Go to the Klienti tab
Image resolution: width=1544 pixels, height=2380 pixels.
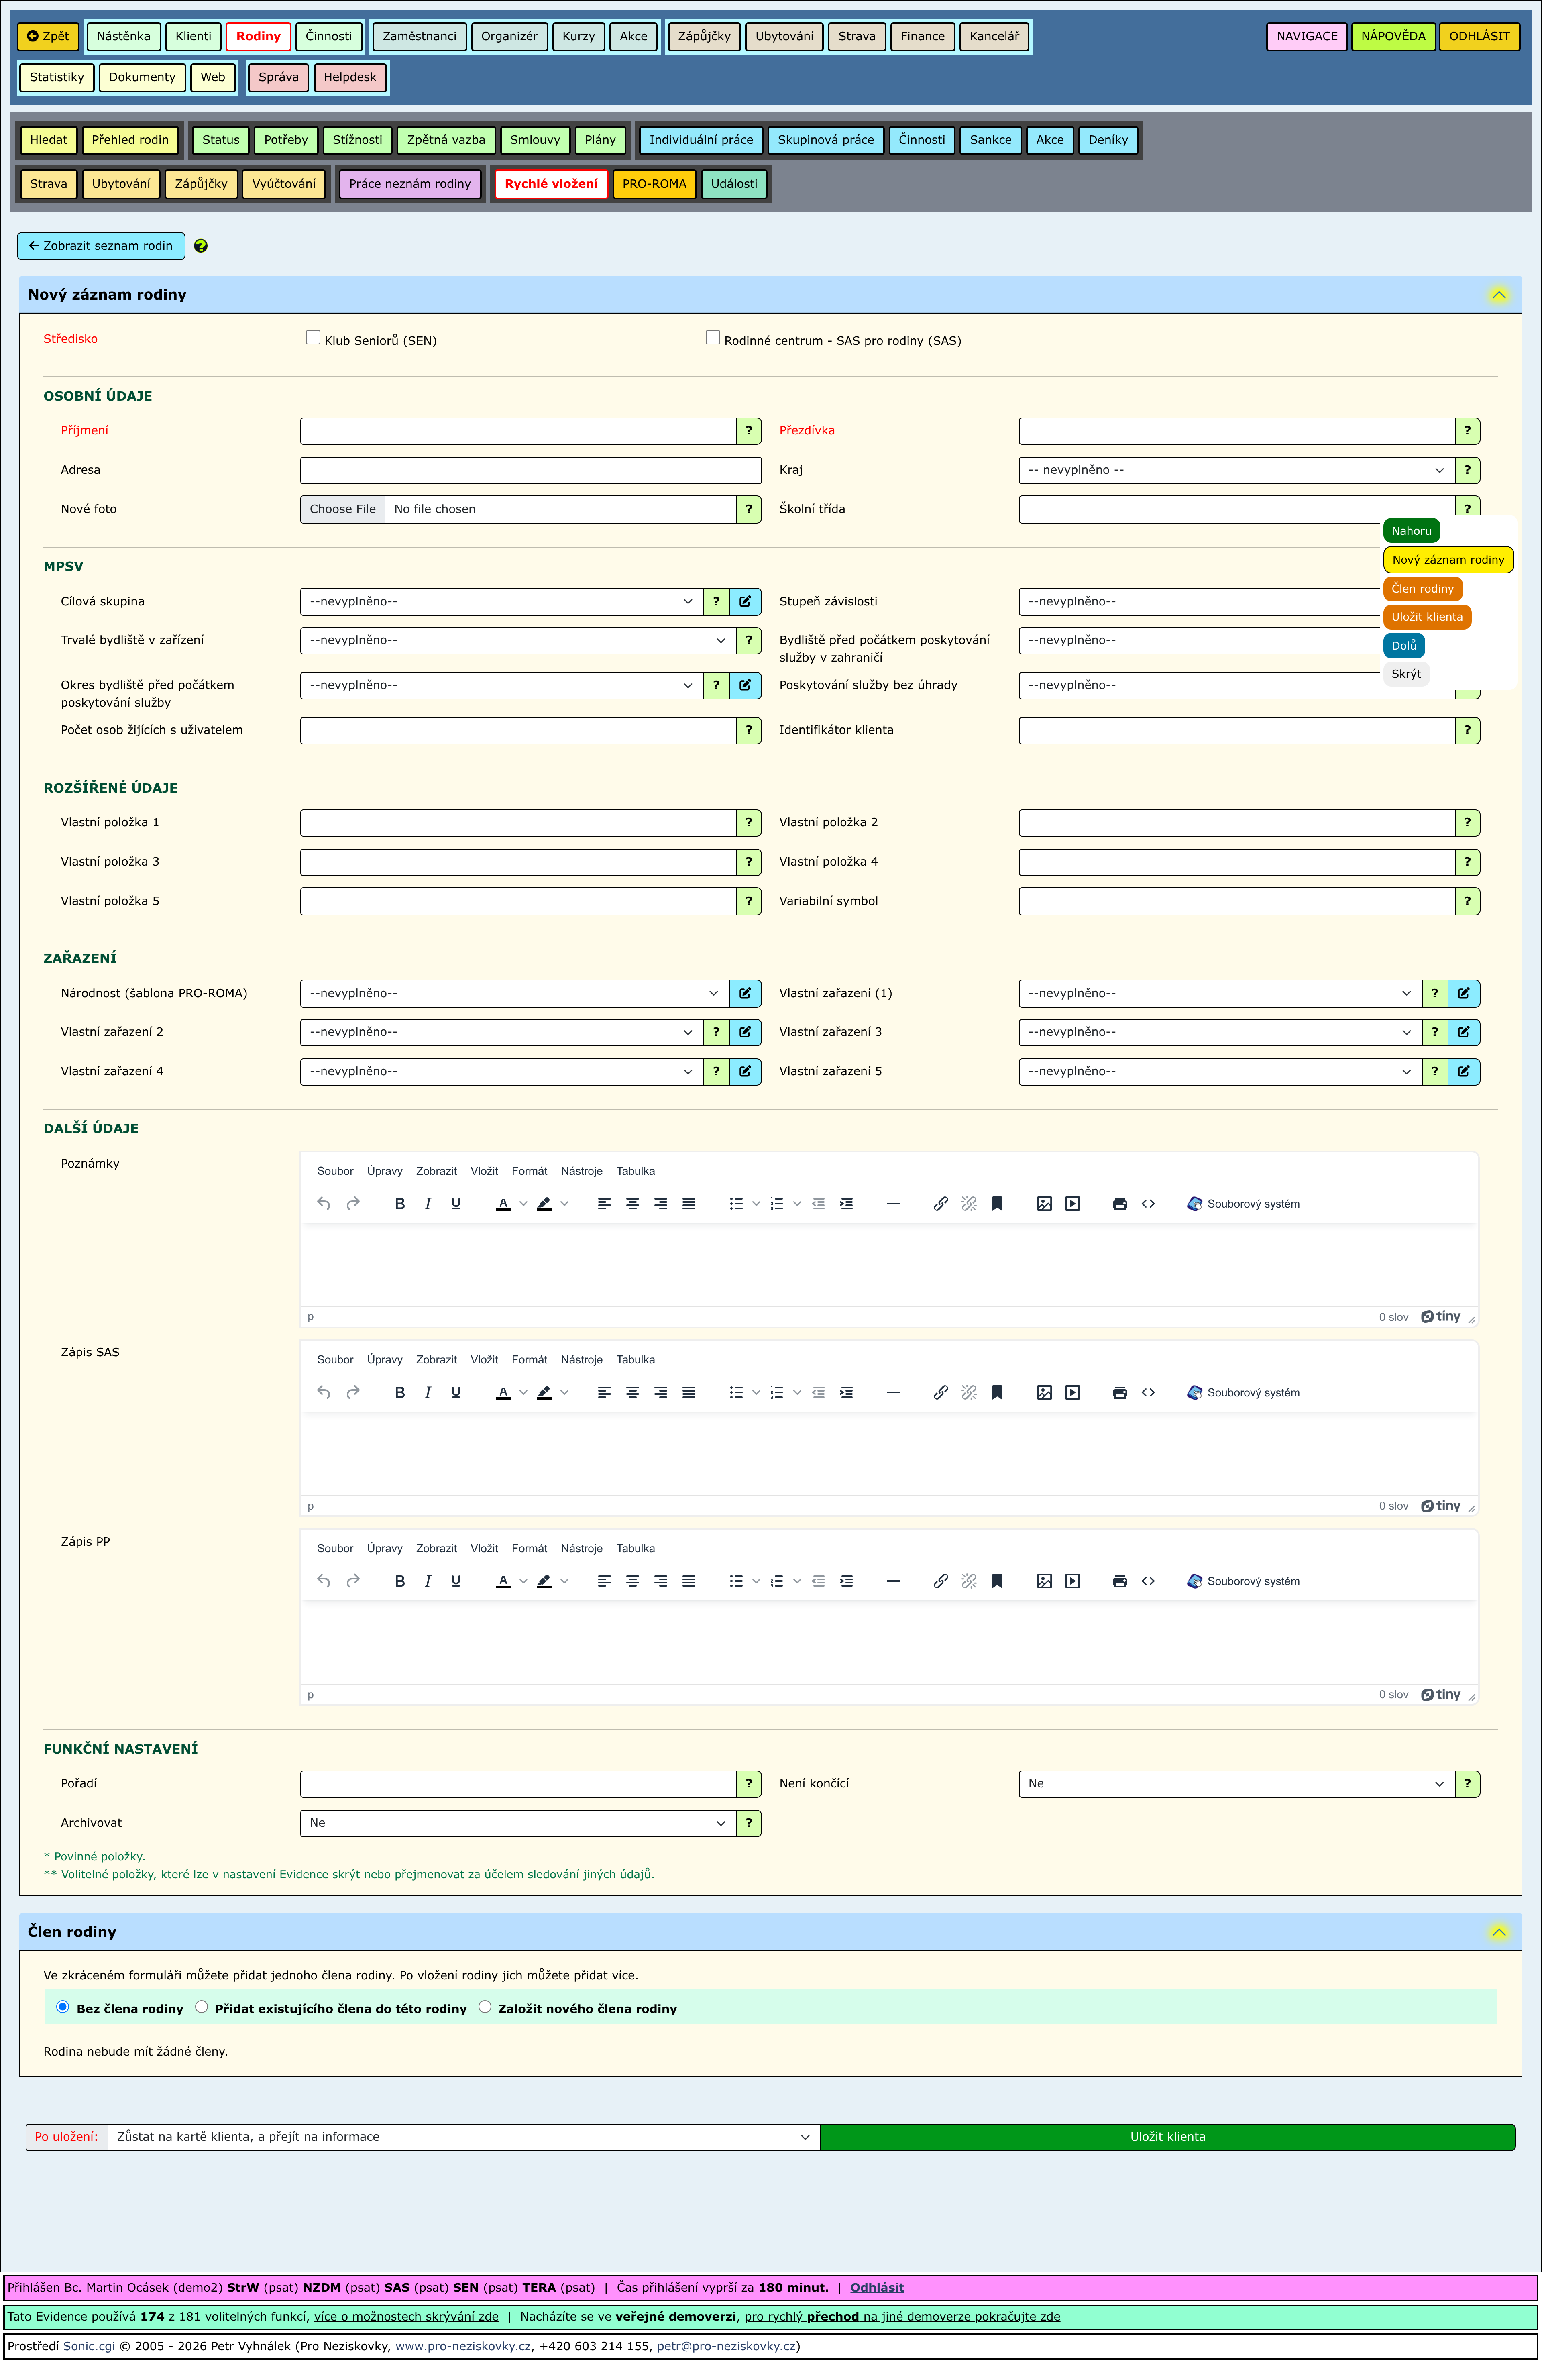(x=194, y=37)
